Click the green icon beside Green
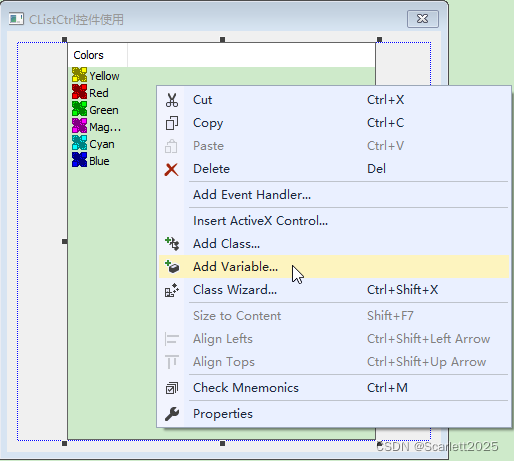Image resolution: width=514 pixels, height=461 pixels. [79, 109]
